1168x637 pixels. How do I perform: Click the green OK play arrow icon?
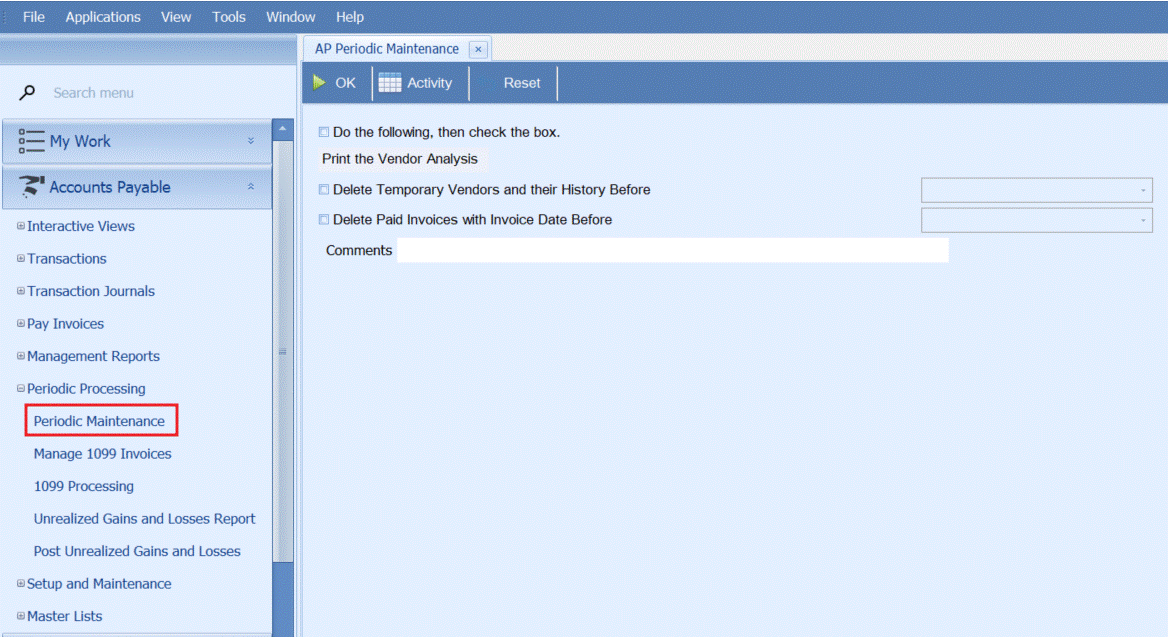[x=319, y=83]
